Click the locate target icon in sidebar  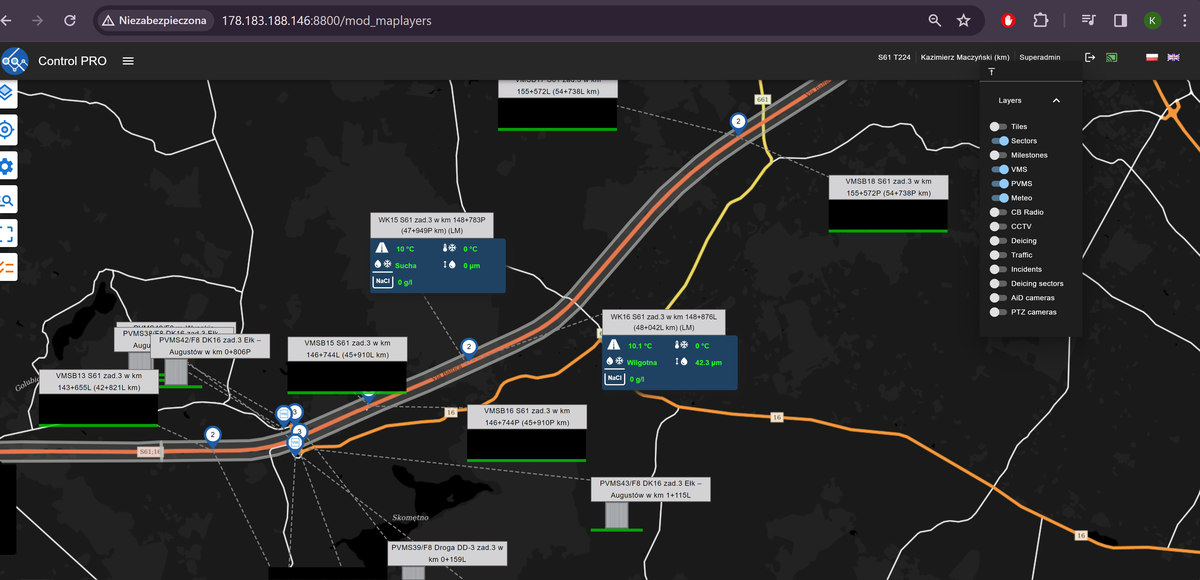pyautogui.click(x=6, y=129)
